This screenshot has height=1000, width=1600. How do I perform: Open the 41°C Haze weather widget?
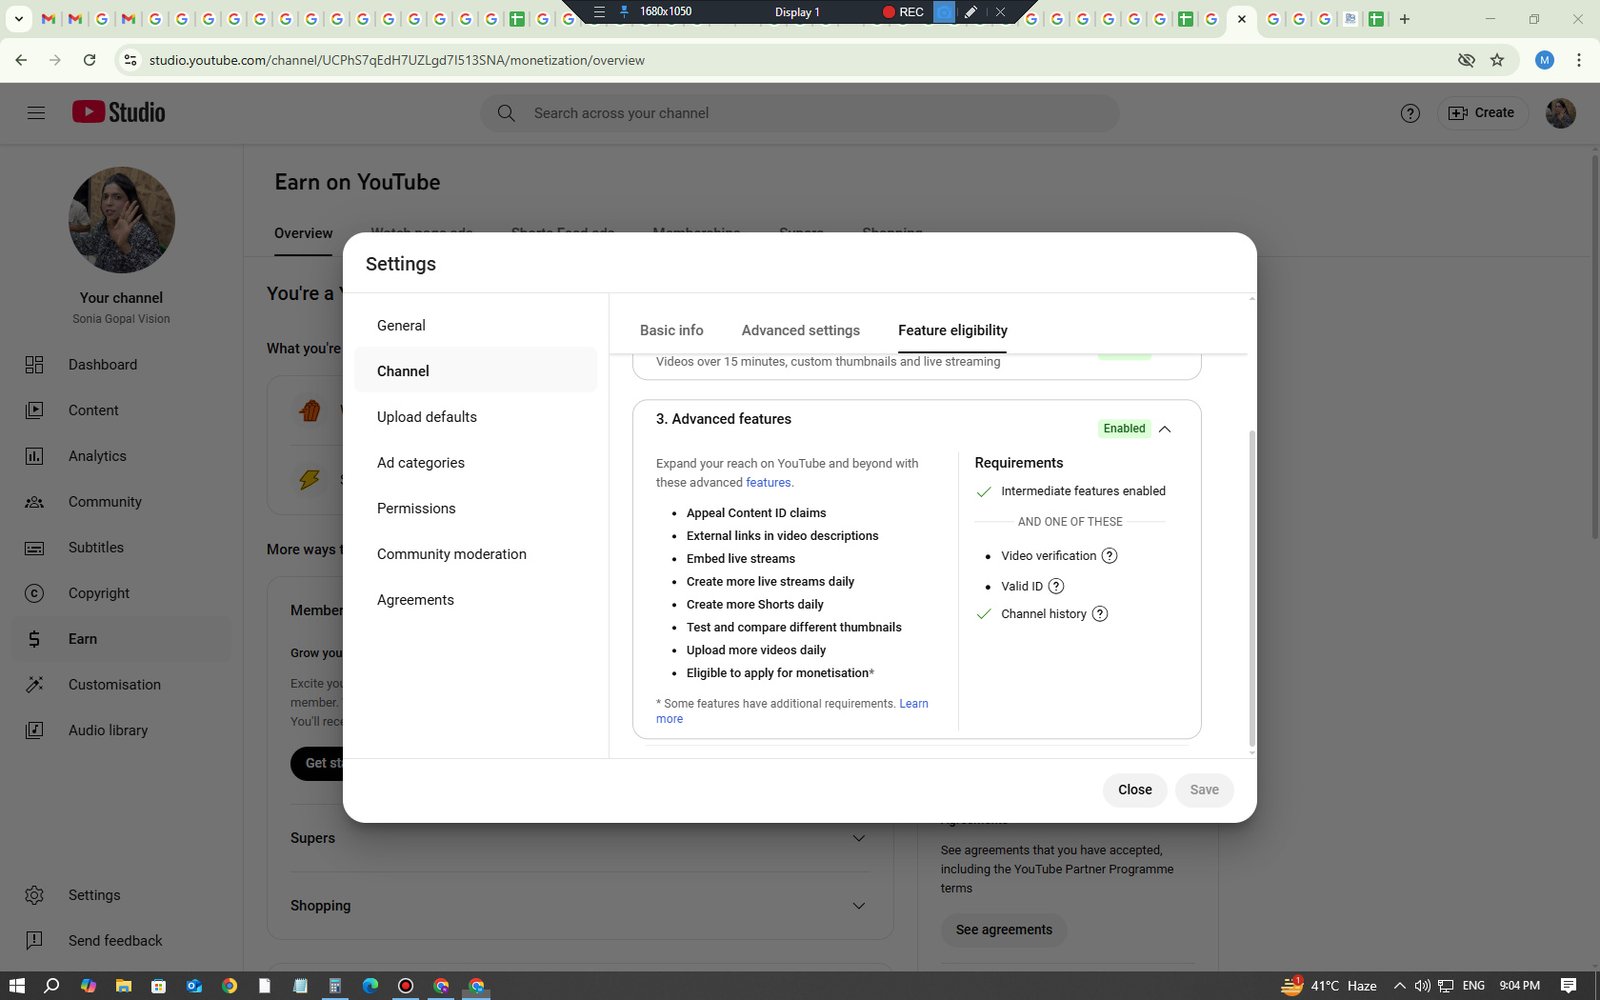(1329, 986)
